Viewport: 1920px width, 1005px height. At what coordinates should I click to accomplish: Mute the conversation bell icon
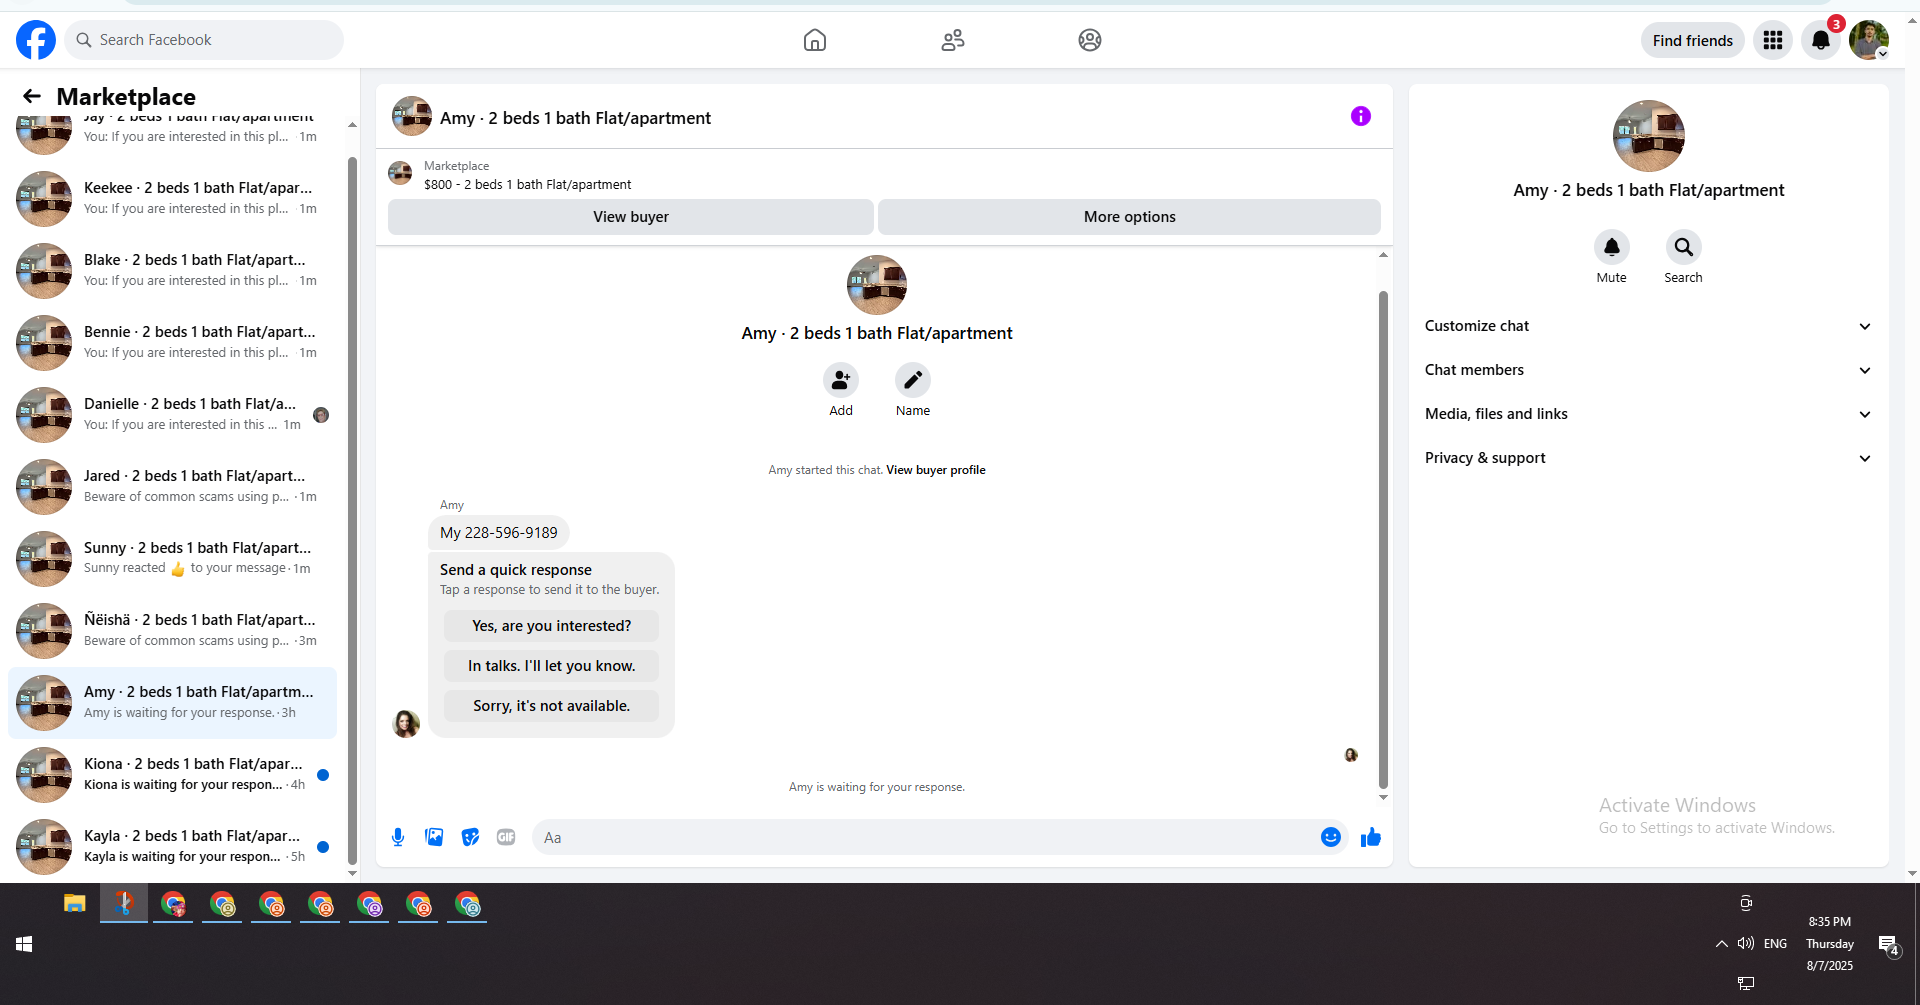tap(1612, 247)
